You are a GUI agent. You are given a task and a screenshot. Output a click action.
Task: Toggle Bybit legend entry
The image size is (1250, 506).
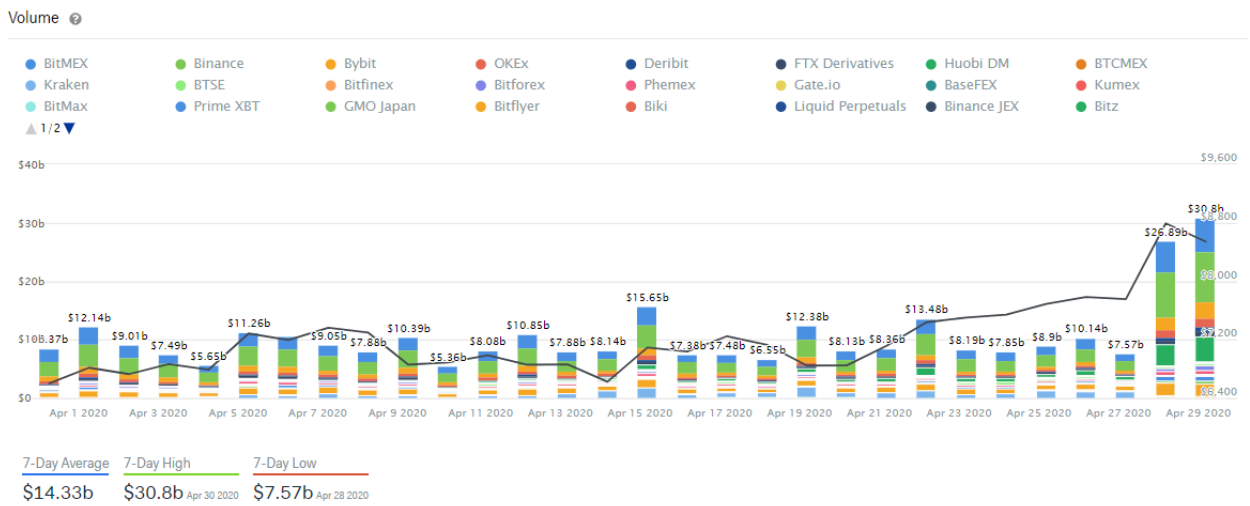tap(350, 64)
